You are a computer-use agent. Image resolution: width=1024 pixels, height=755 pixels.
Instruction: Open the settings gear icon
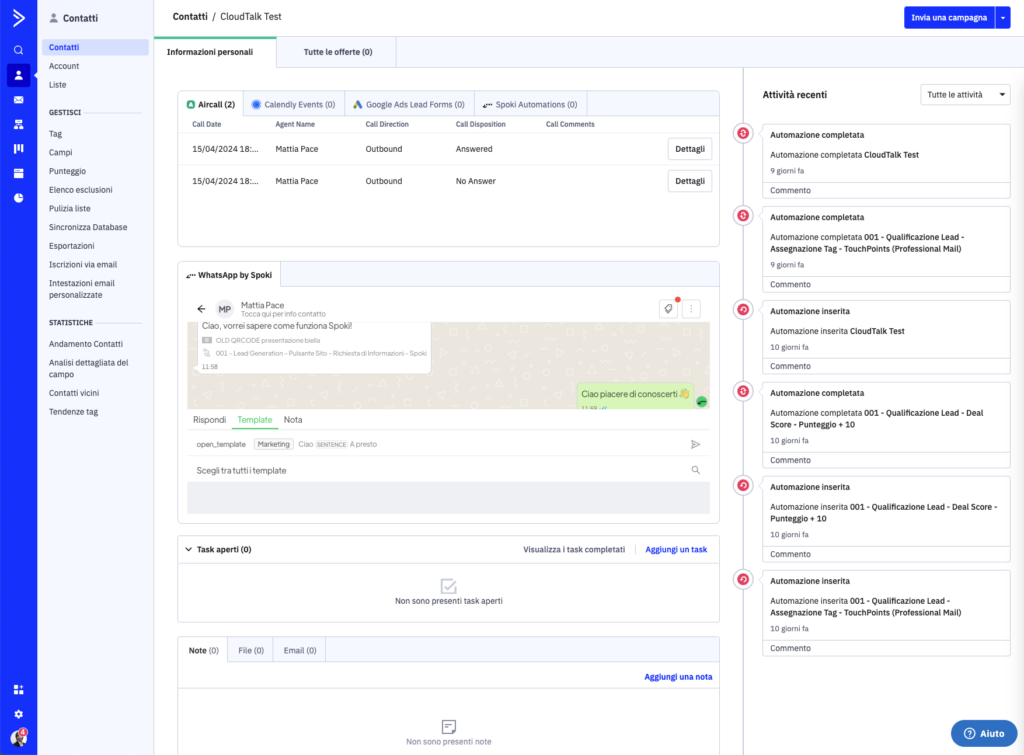(18, 715)
